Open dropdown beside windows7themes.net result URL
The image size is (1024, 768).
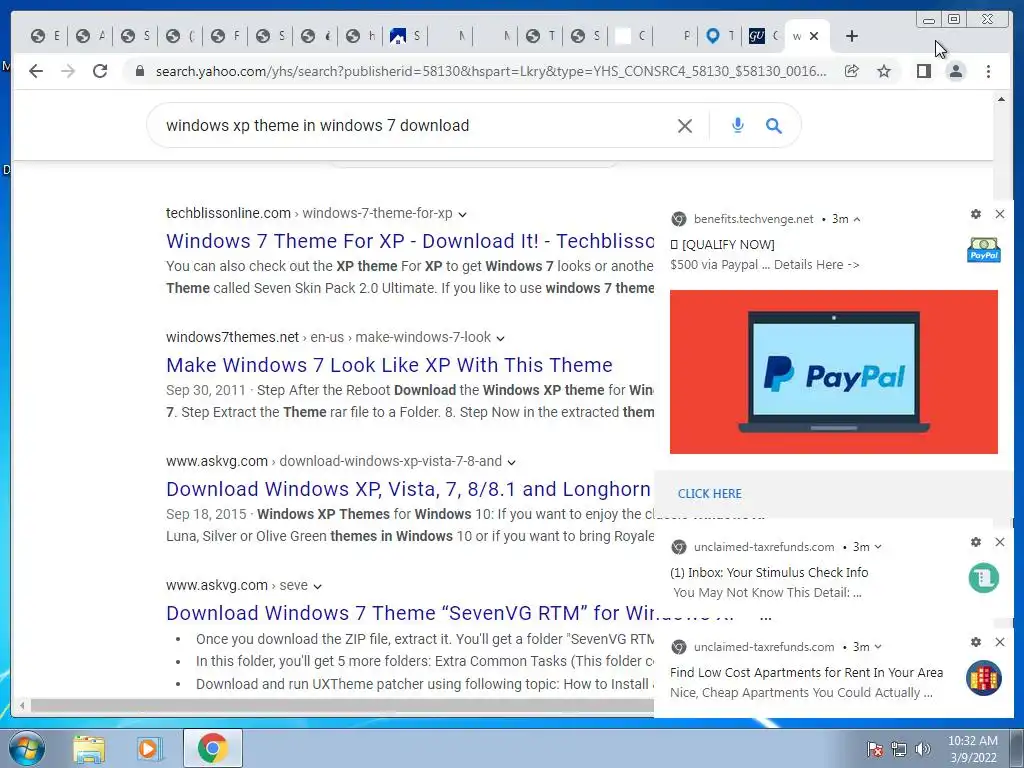click(500, 338)
